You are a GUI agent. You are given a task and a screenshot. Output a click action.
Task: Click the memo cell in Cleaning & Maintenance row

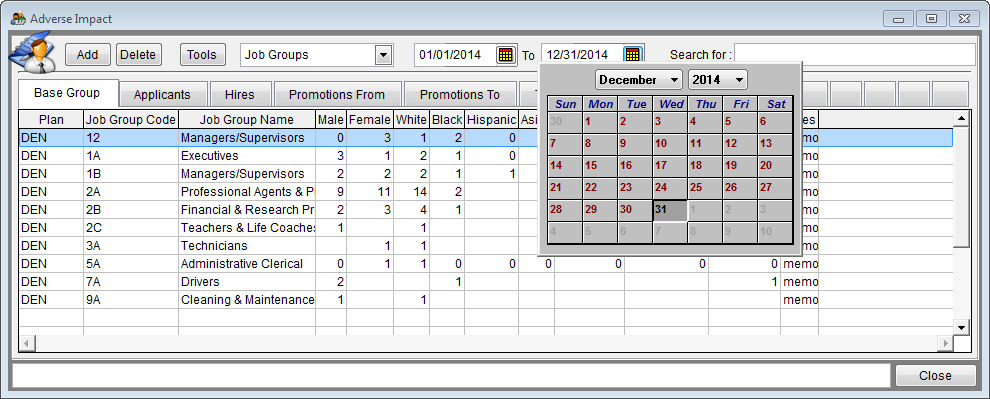[800, 300]
